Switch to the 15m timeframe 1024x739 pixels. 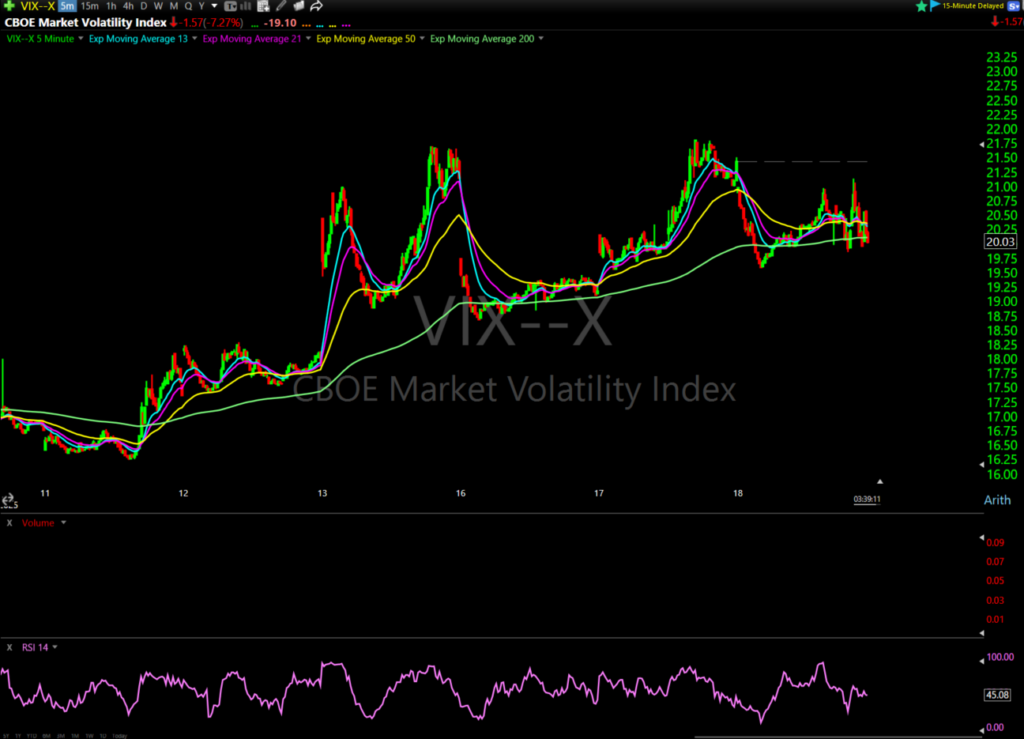[89, 6]
